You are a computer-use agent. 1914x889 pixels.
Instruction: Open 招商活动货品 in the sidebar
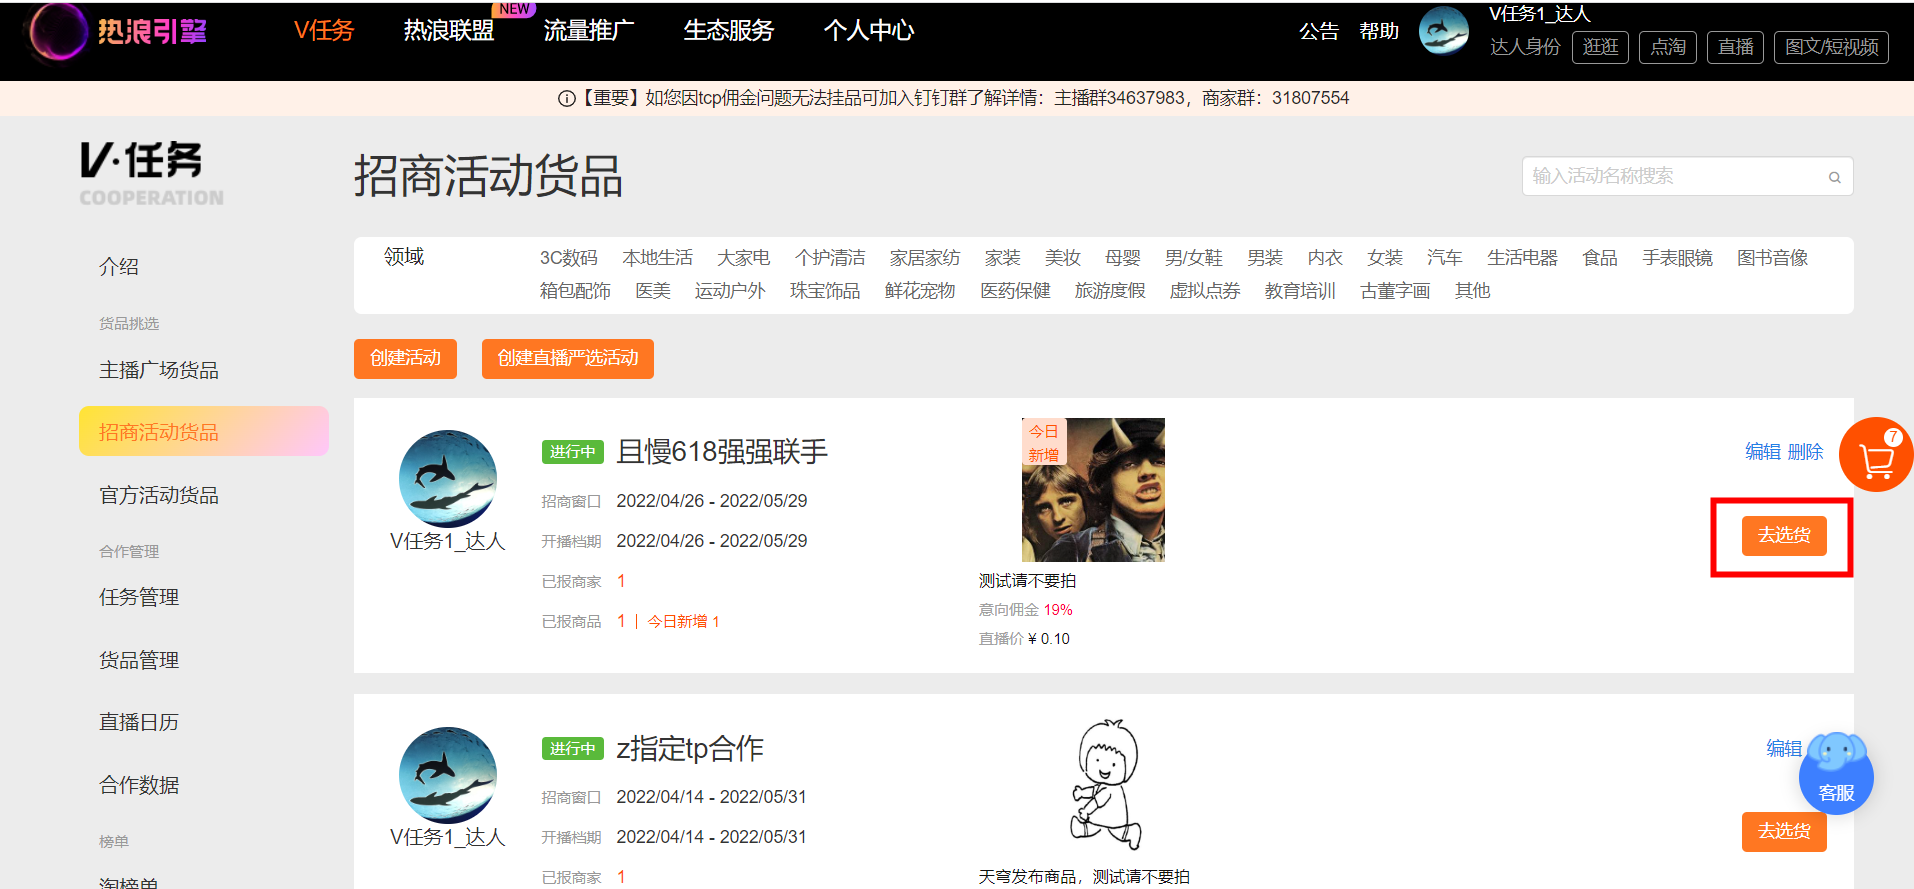click(x=204, y=431)
